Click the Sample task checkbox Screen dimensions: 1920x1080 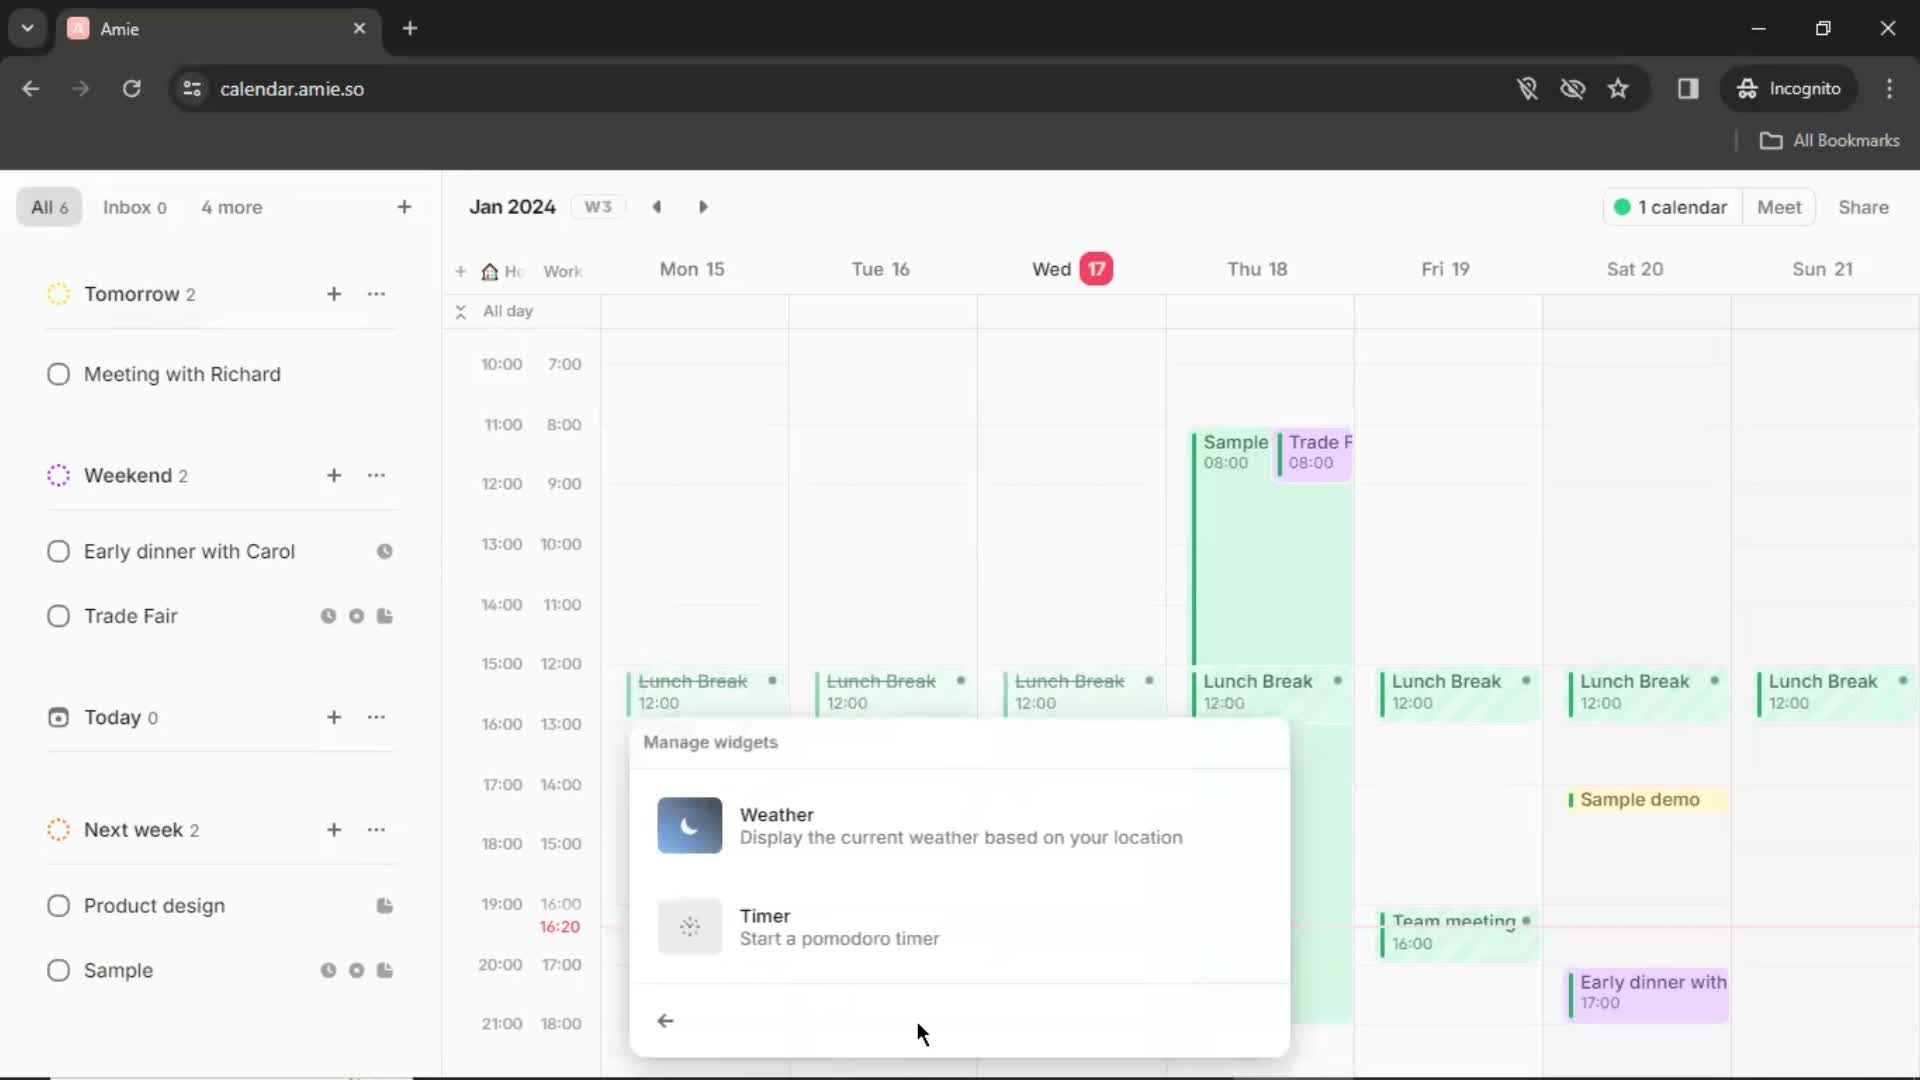tap(58, 969)
